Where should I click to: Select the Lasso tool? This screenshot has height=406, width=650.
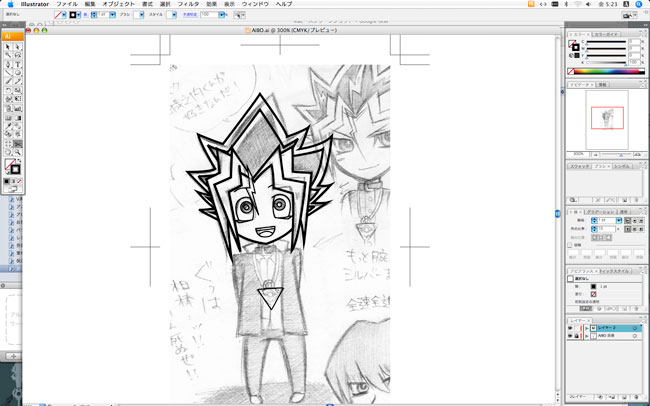[x=18, y=55]
